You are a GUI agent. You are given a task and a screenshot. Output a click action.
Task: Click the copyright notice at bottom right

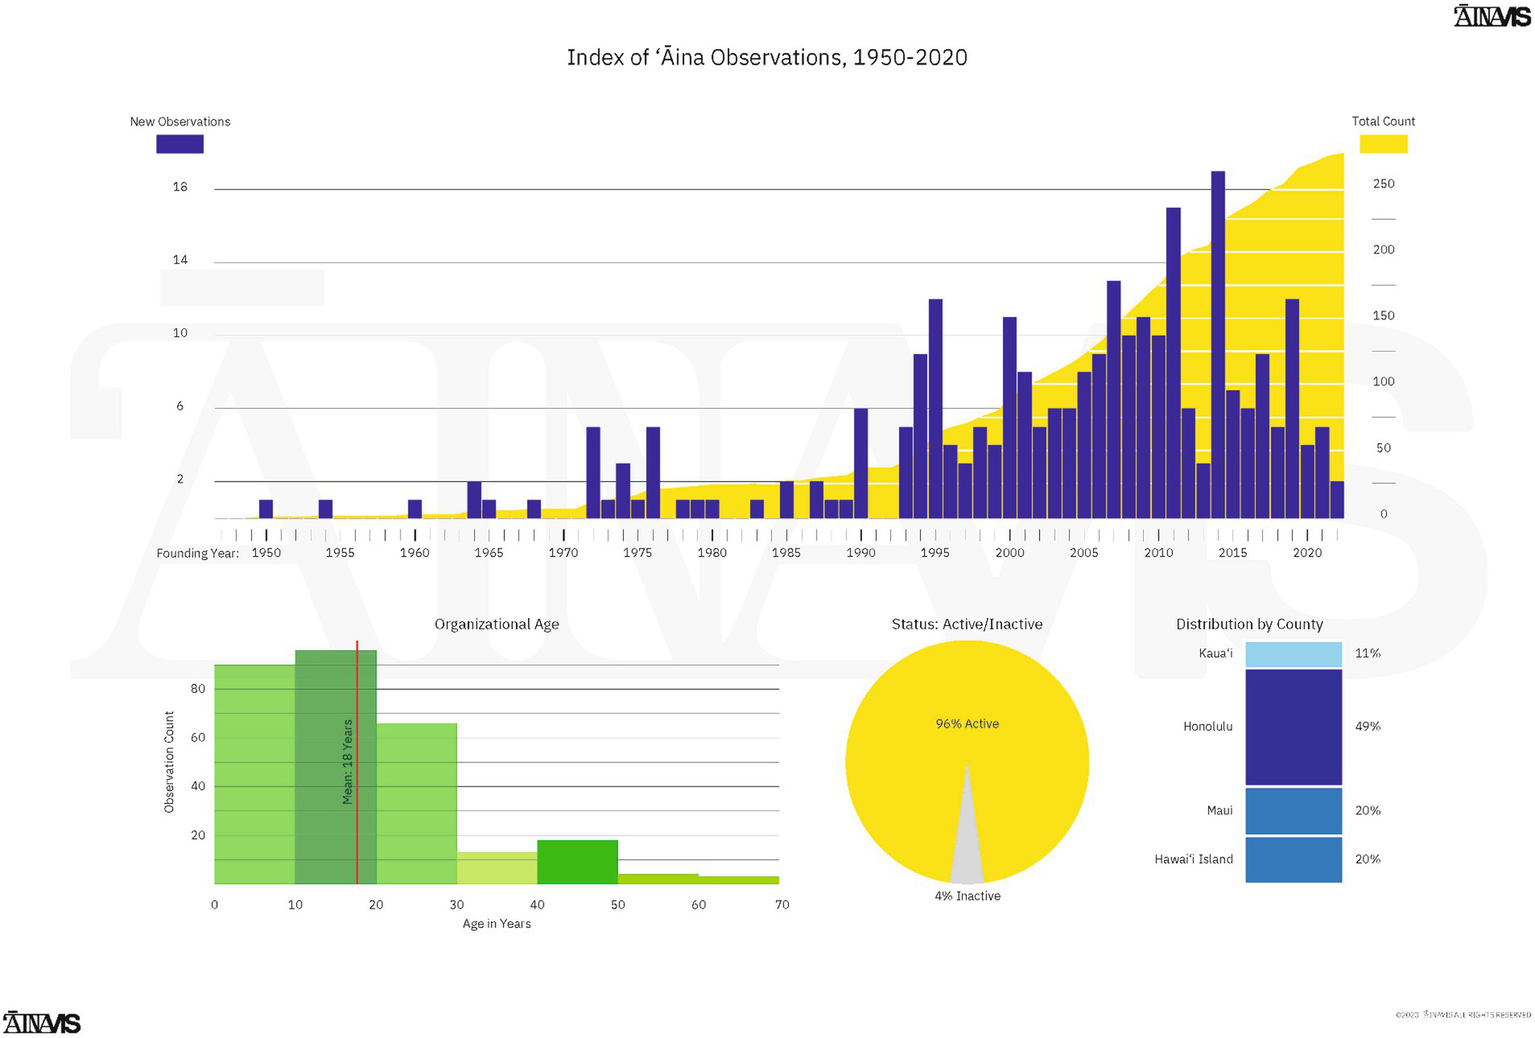click(1462, 1015)
